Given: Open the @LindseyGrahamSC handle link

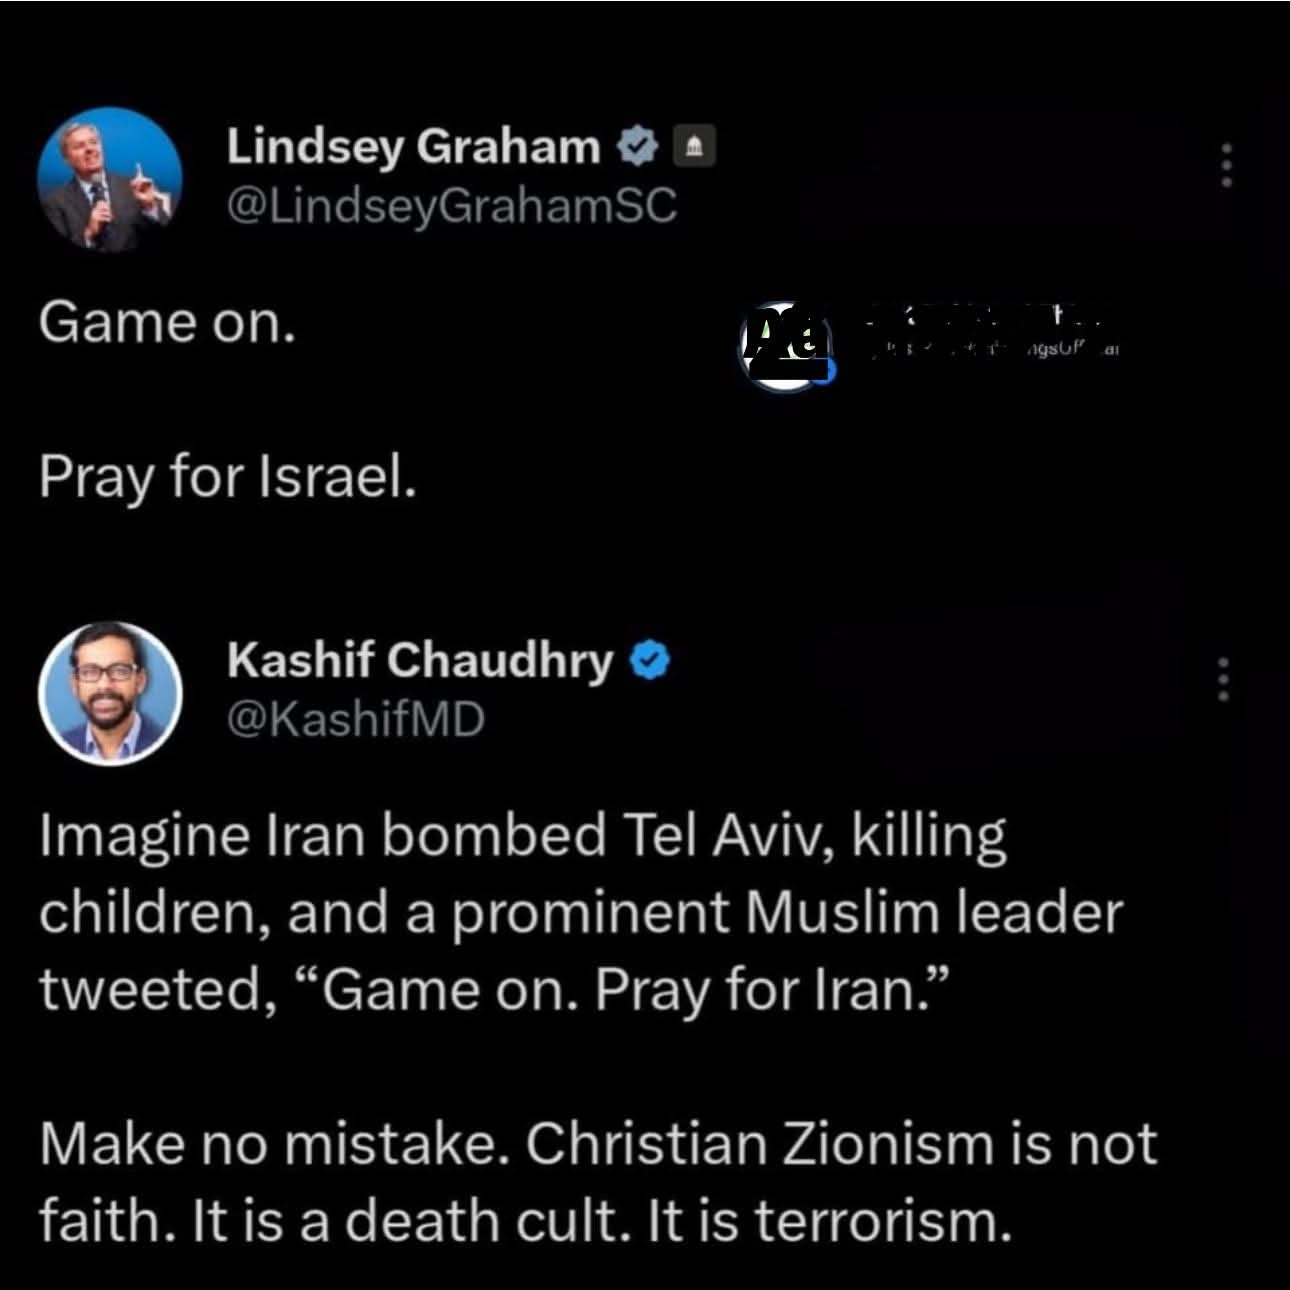Looking at the screenshot, I should click(452, 206).
